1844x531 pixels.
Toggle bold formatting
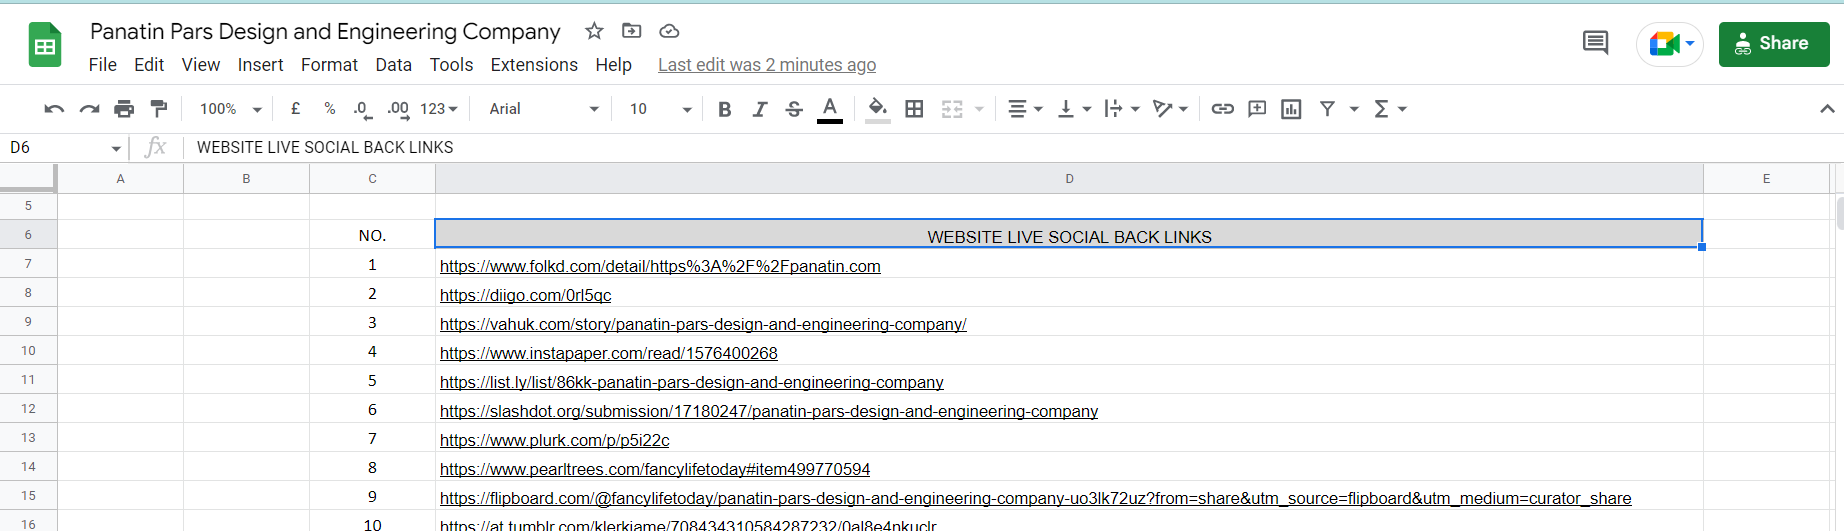click(725, 109)
